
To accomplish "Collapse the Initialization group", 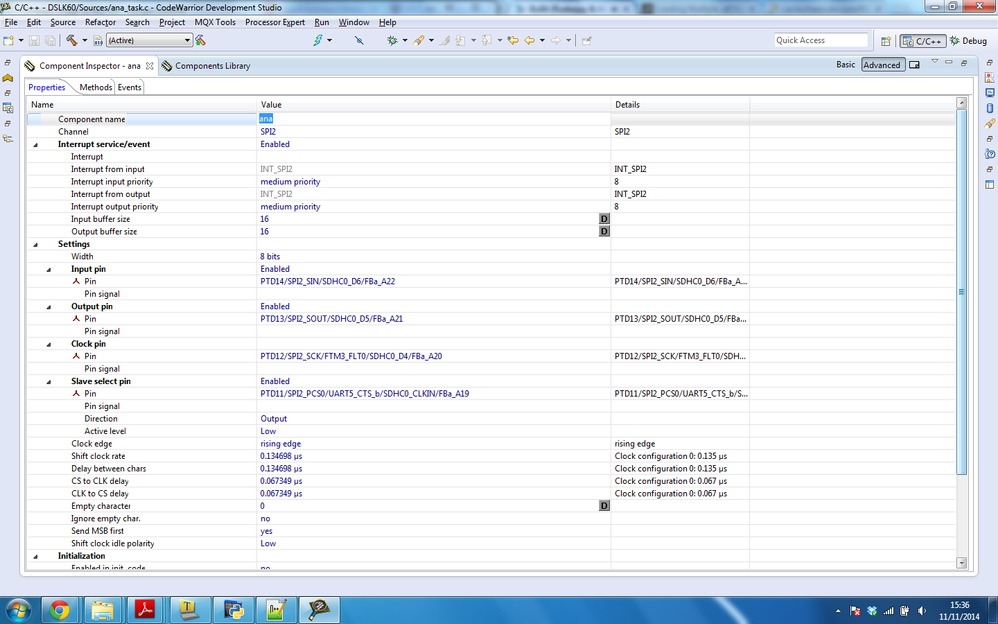I will [x=36, y=556].
